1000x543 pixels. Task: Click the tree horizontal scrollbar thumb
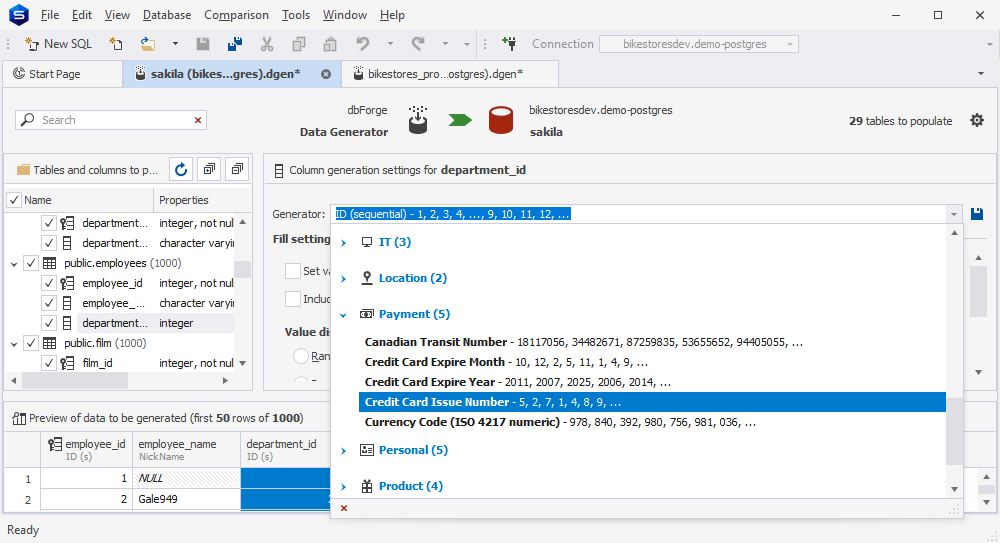(x=75, y=380)
